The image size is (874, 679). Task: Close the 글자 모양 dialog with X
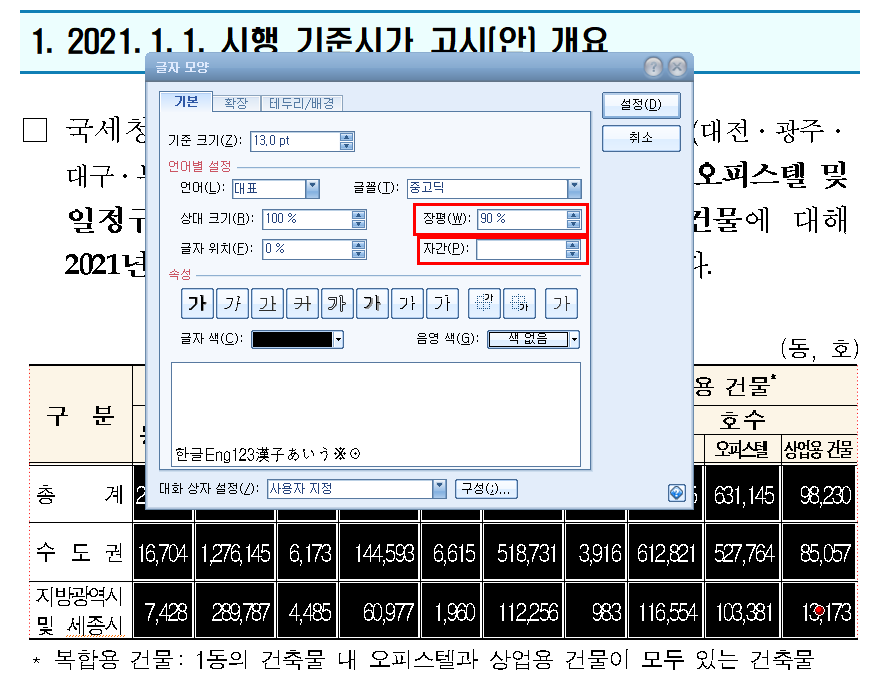coord(677,67)
